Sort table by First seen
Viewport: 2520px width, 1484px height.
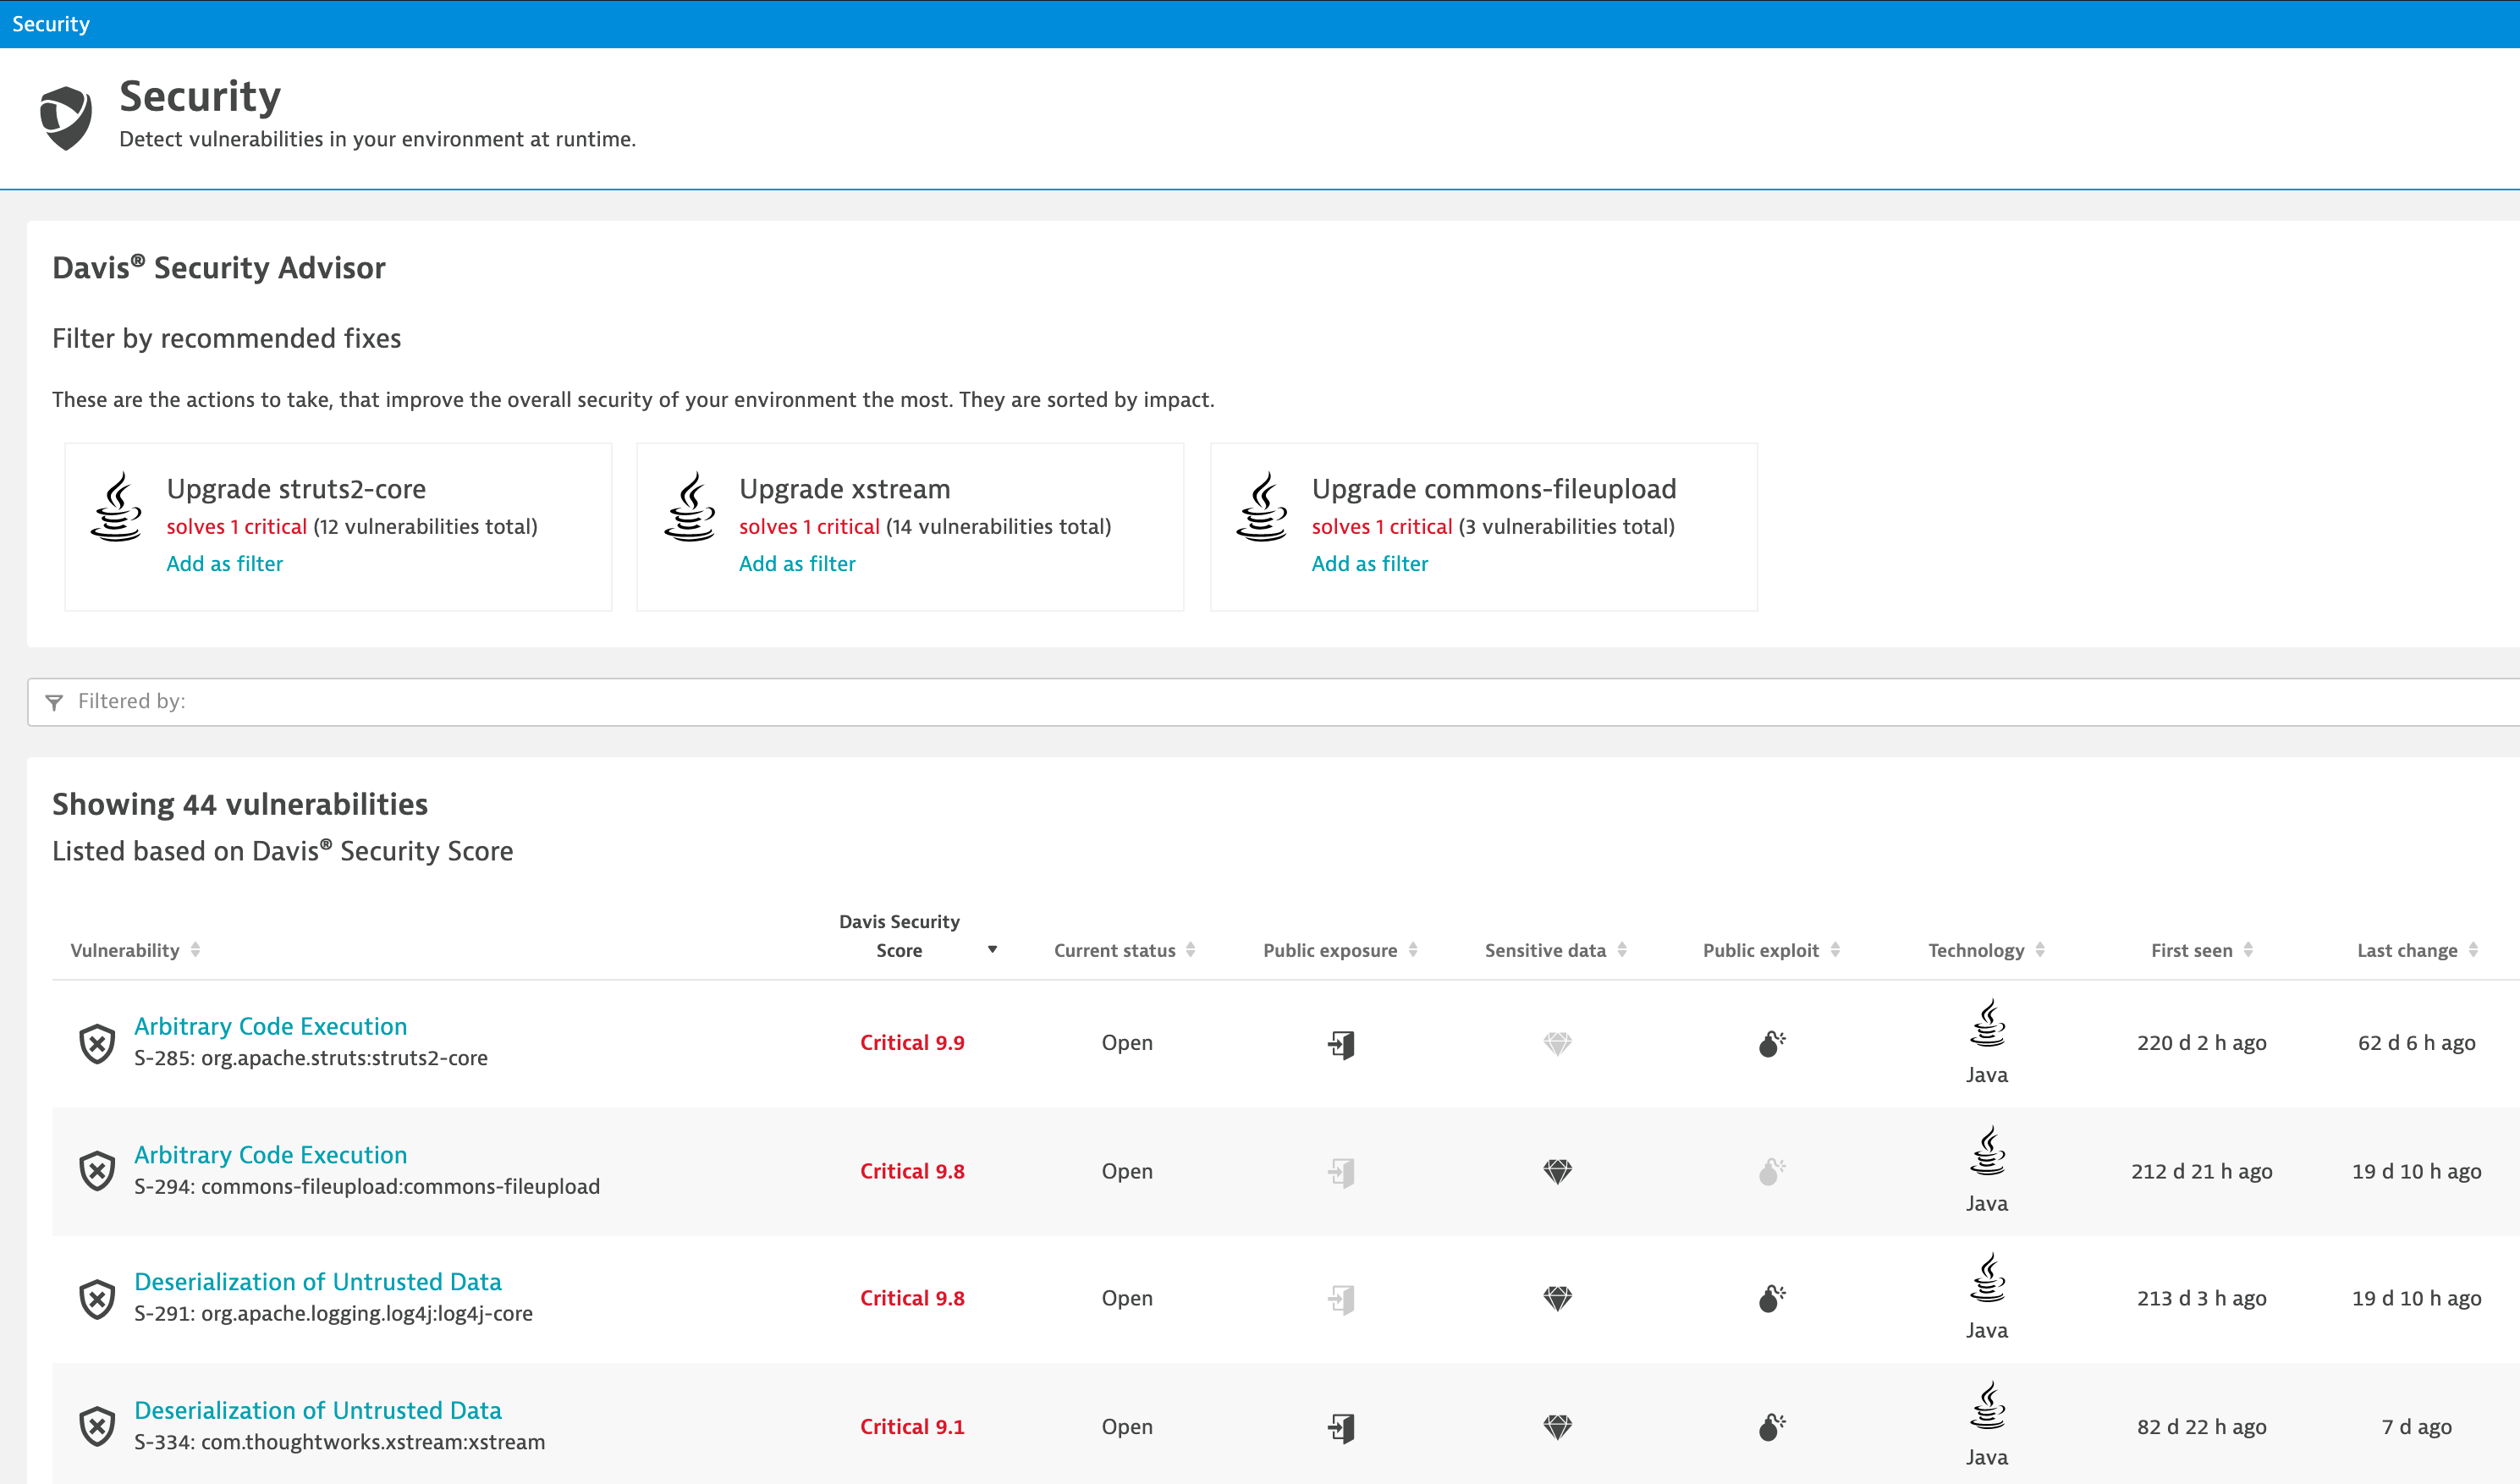point(2202,950)
